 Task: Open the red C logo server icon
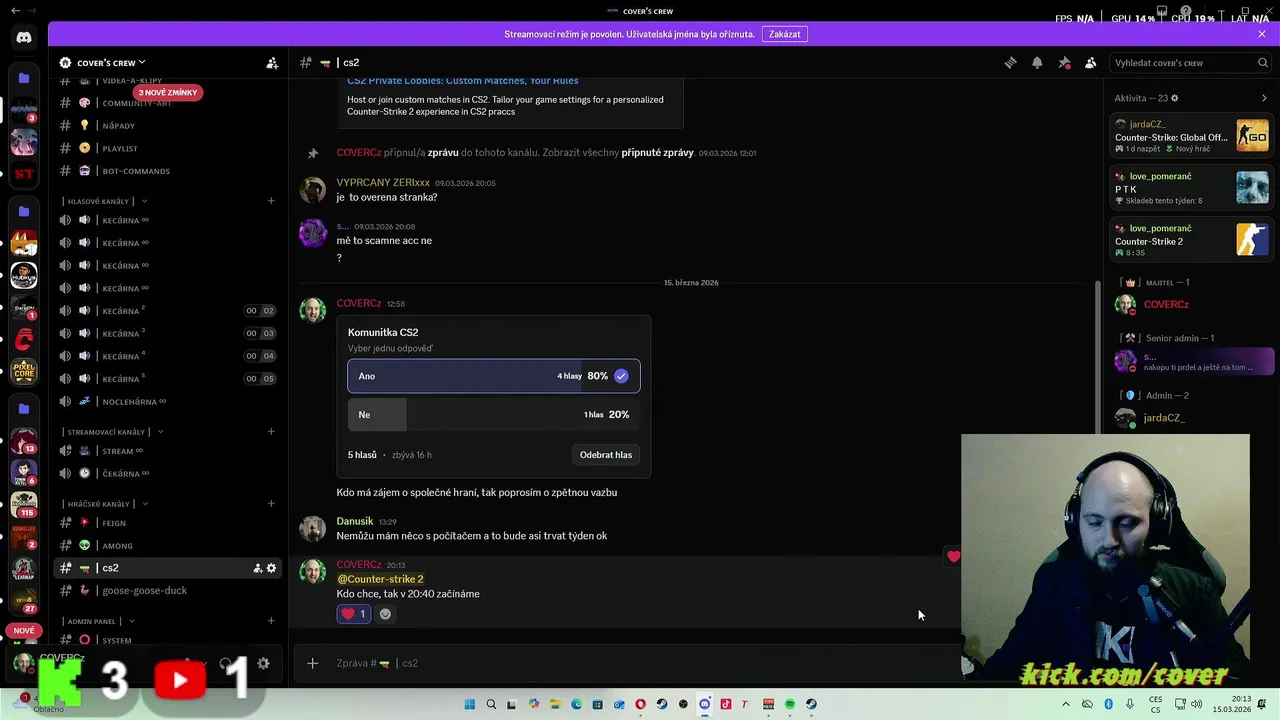24,340
